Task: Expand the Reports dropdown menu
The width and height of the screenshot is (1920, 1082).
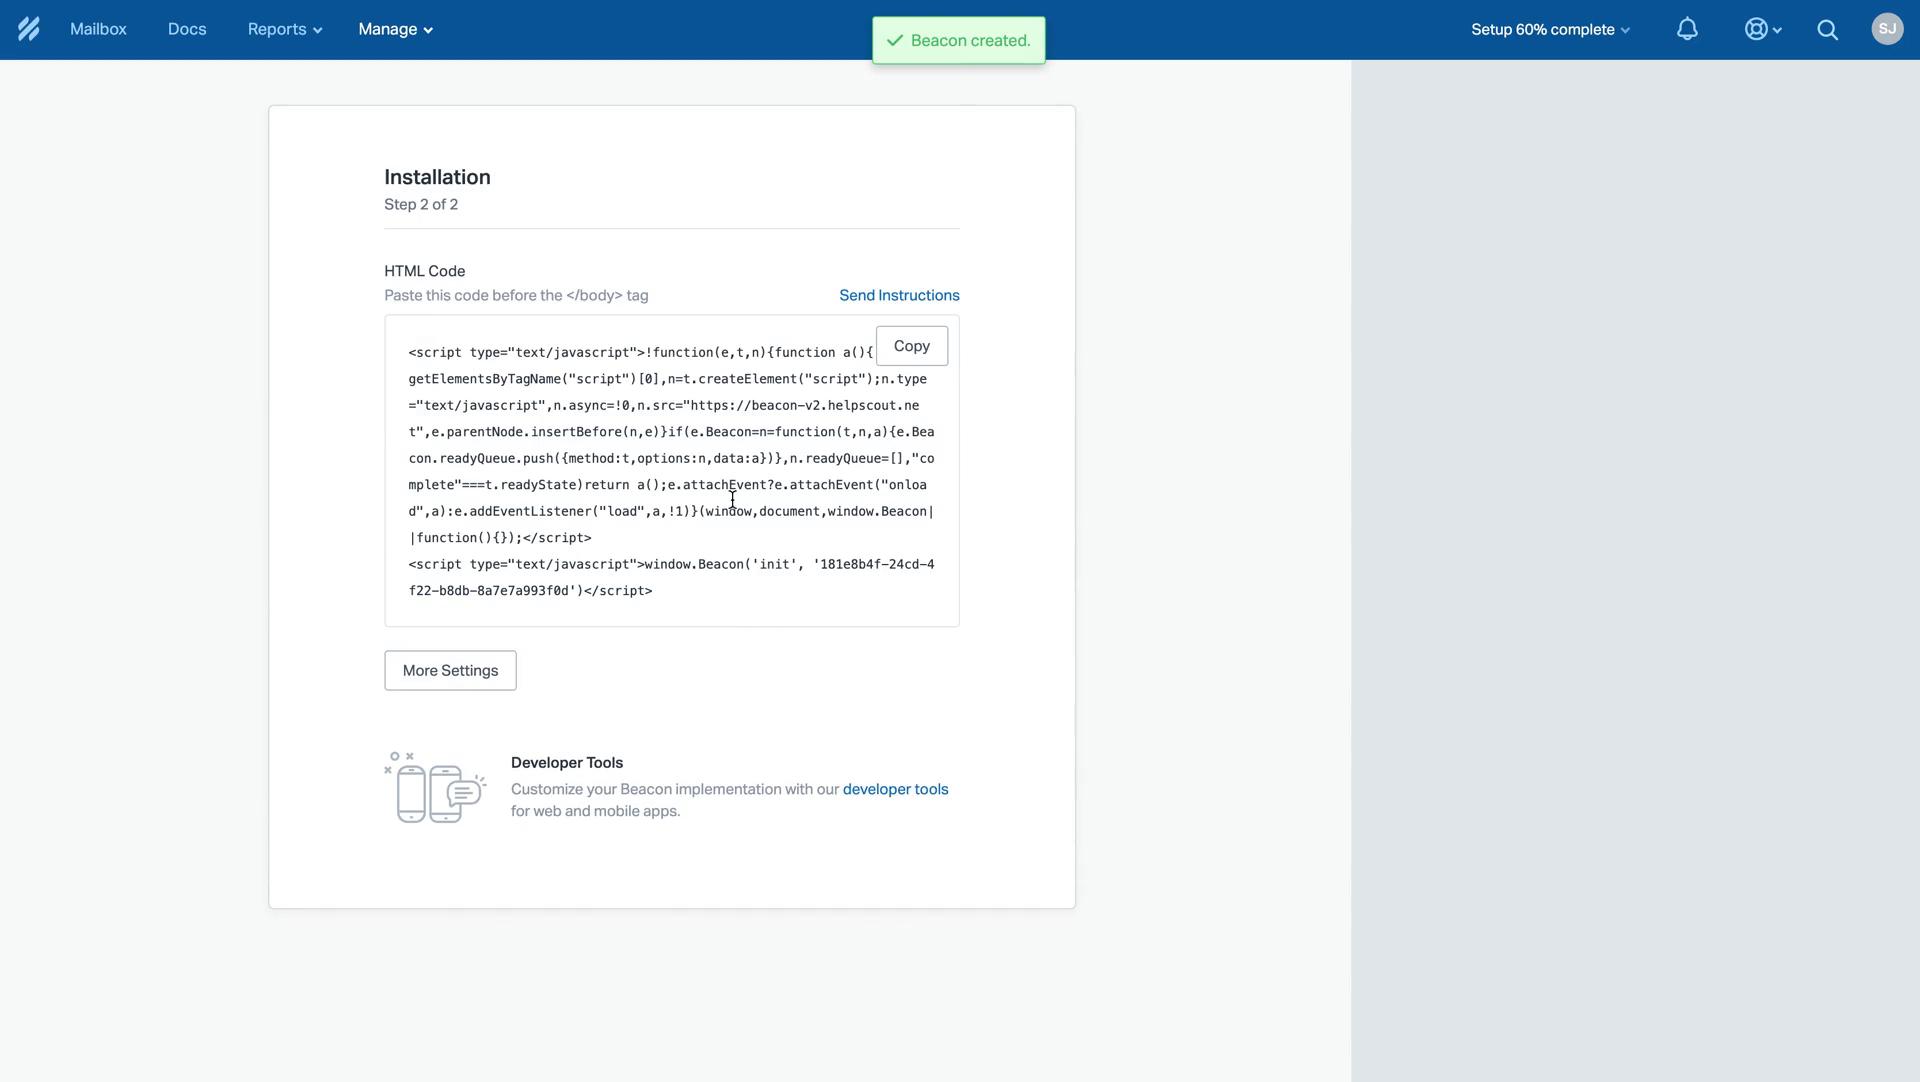Action: 284,29
